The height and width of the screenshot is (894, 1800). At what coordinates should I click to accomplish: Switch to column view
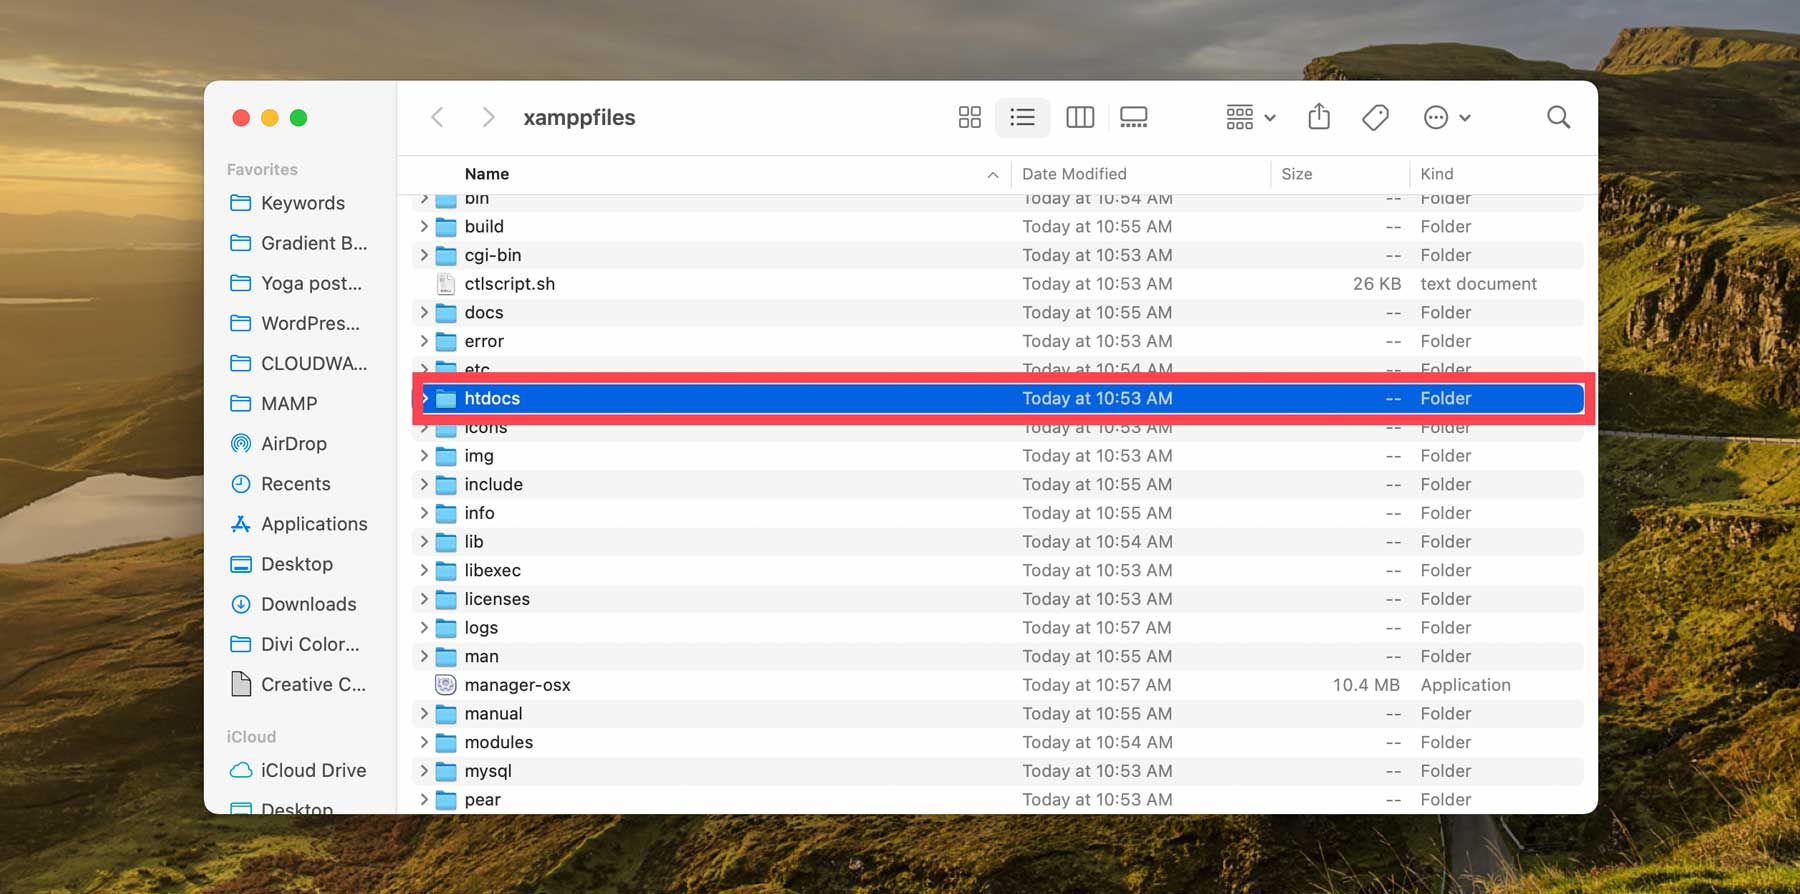click(x=1080, y=117)
